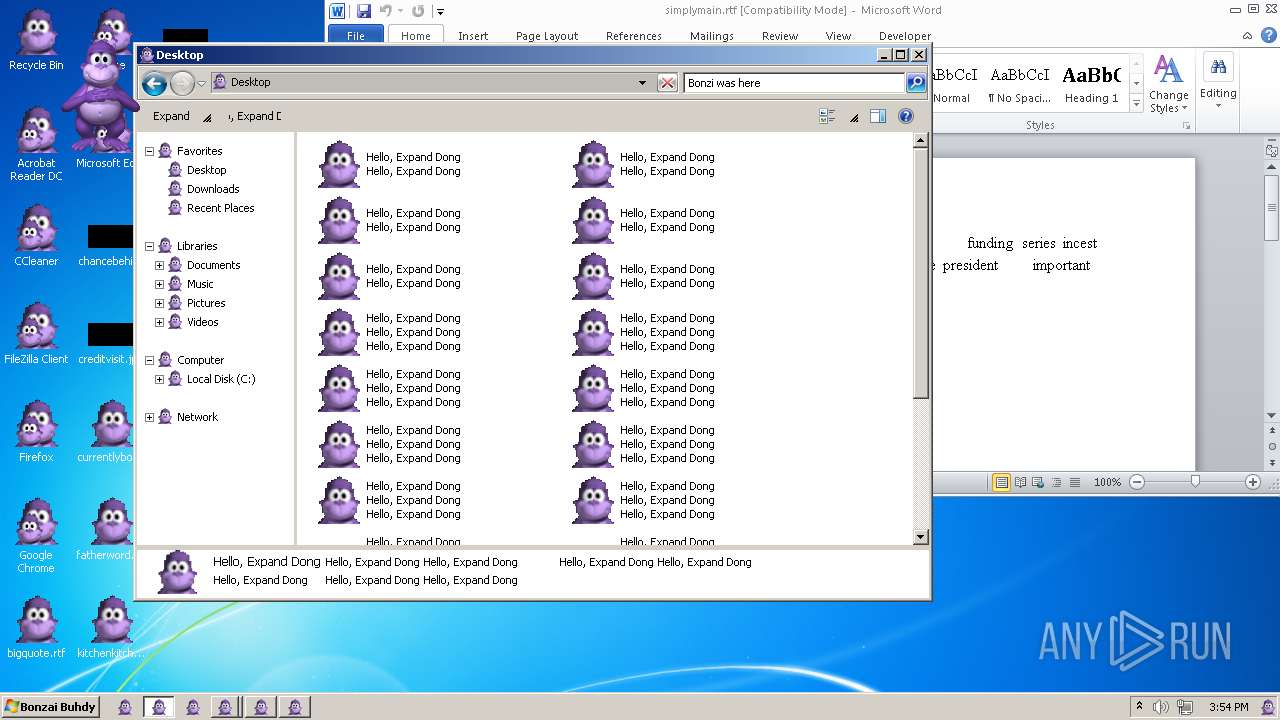Open the Customize Quick Access Toolbar dropdown
This screenshot has width=1280, height=720.
pos(440,11)
